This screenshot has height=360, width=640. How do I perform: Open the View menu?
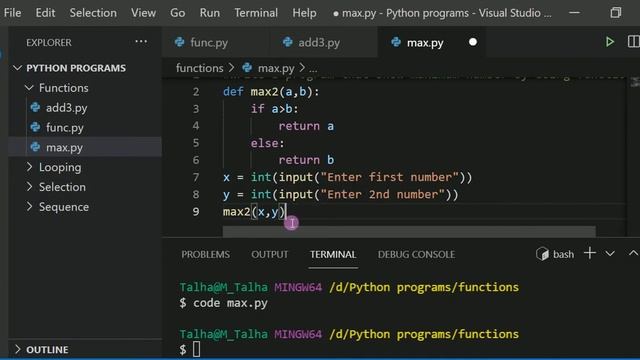[x=143, y=13]
